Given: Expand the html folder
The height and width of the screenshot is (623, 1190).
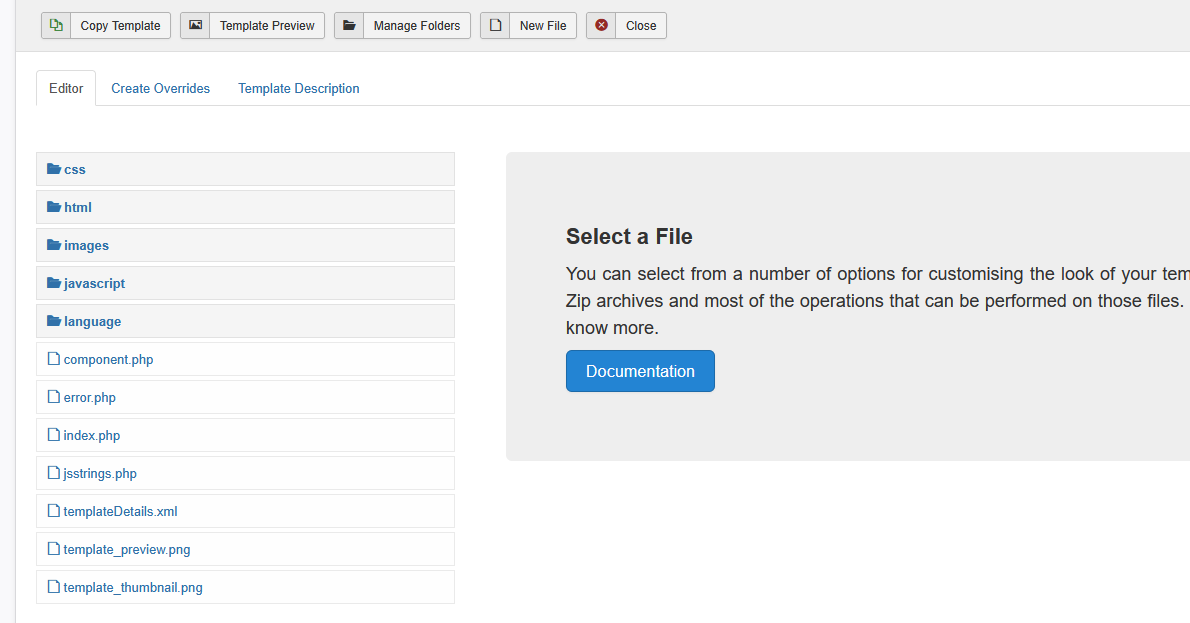Looking at the screenshot, I should pos(77,208).
